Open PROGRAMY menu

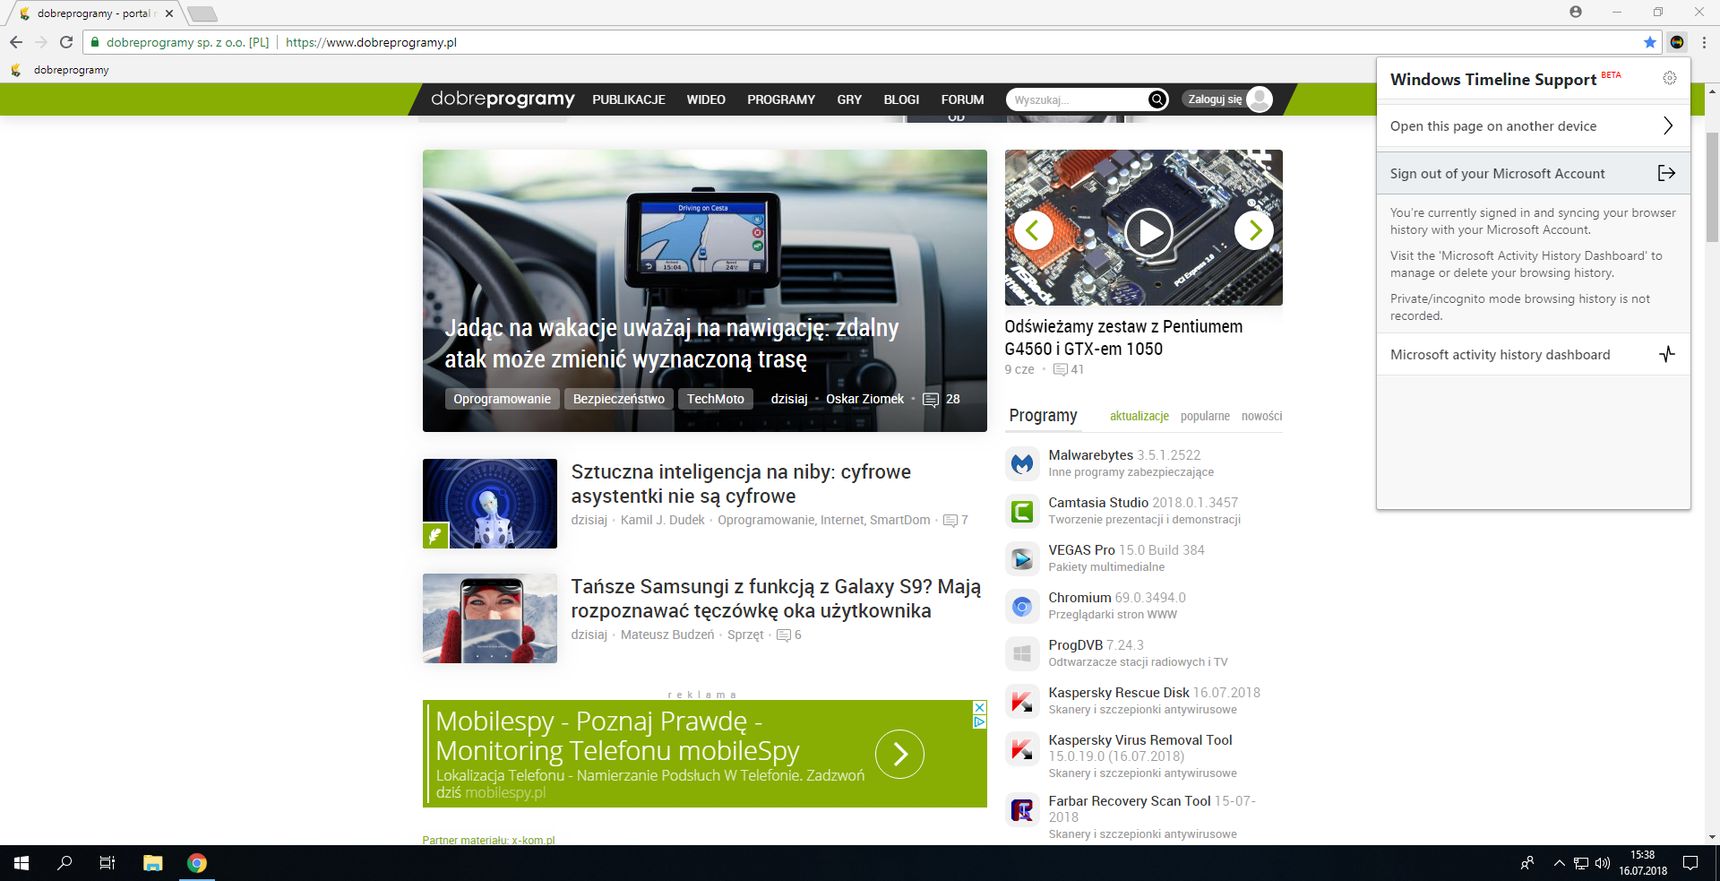(781, 99)
